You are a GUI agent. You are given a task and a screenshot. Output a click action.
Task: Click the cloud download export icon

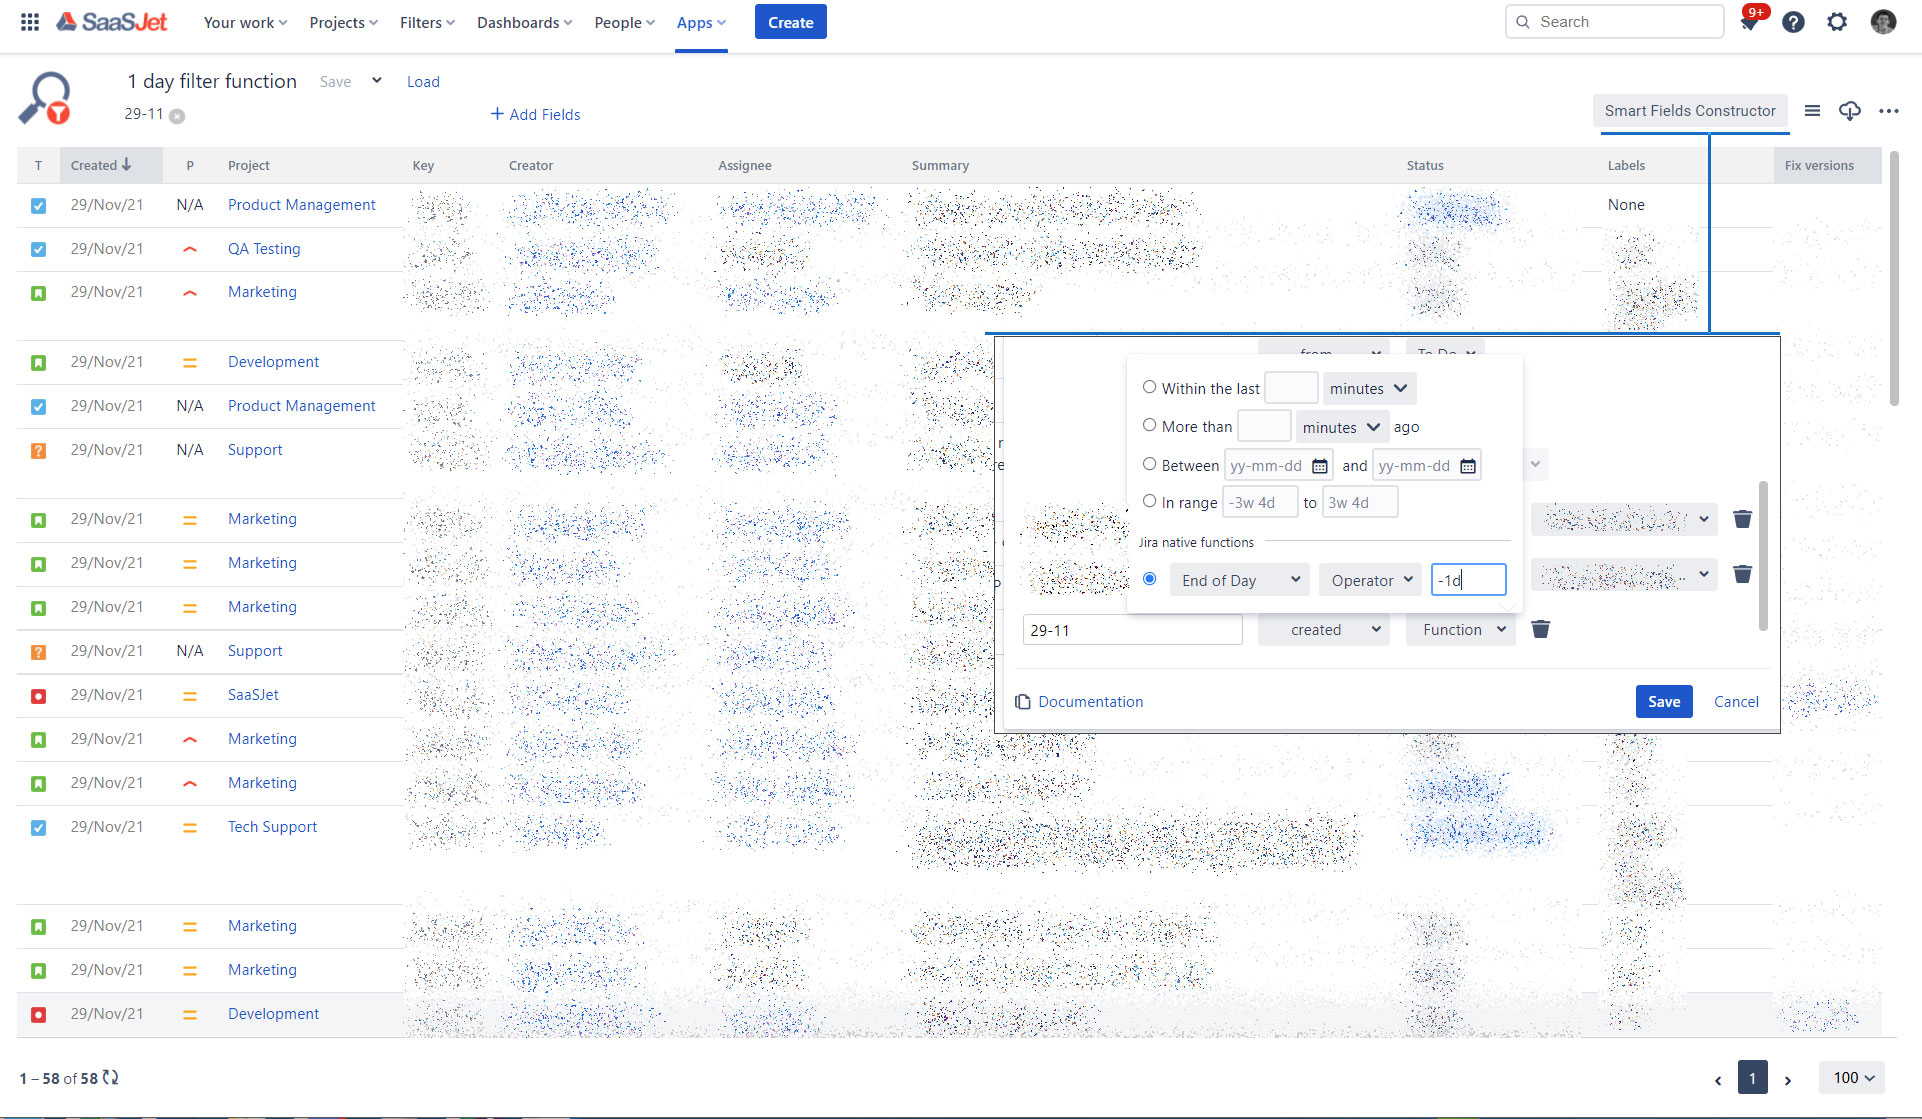(x=1850, y=111)
